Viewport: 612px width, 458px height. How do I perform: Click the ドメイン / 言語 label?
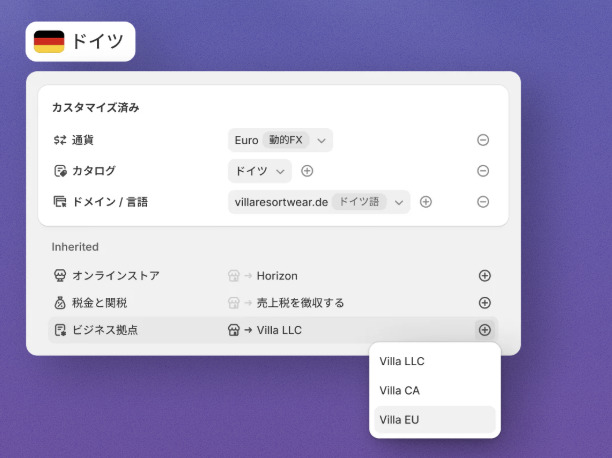tap(110, 202)
